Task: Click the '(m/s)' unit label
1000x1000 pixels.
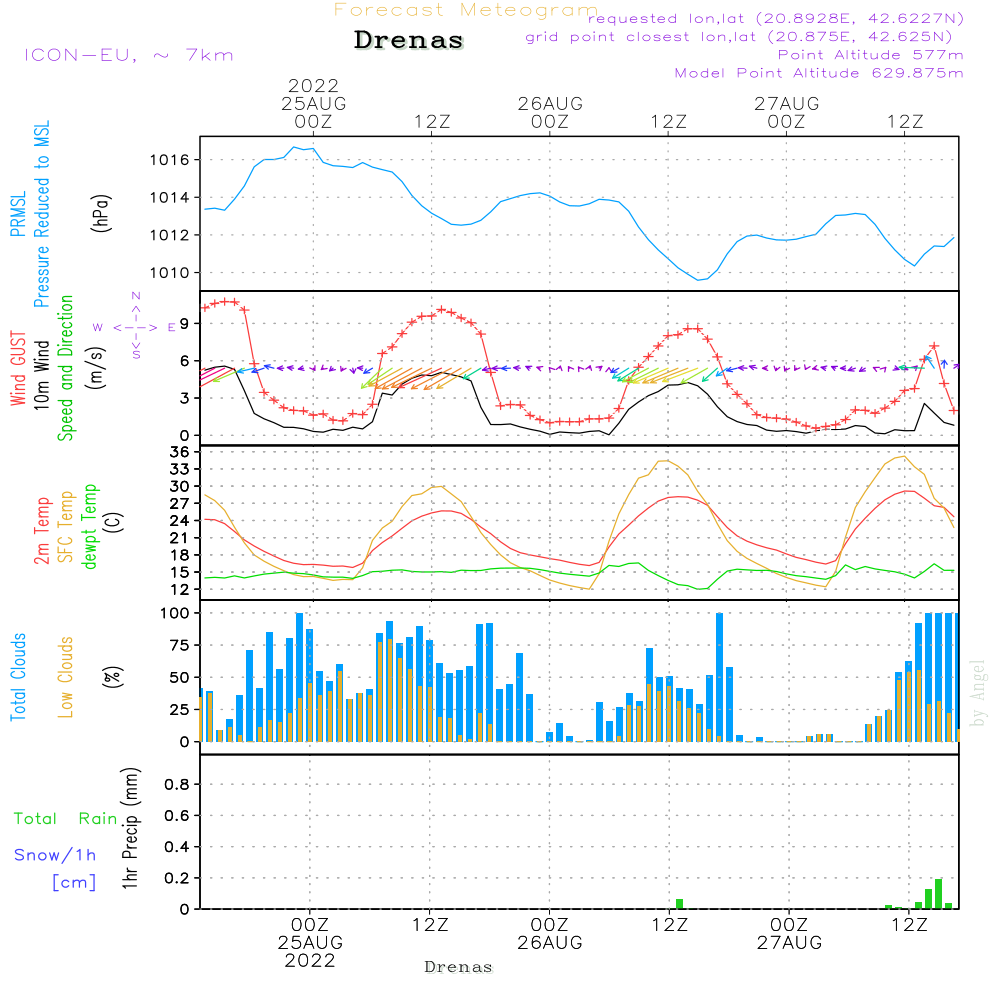Action: [x=96, y=368]
